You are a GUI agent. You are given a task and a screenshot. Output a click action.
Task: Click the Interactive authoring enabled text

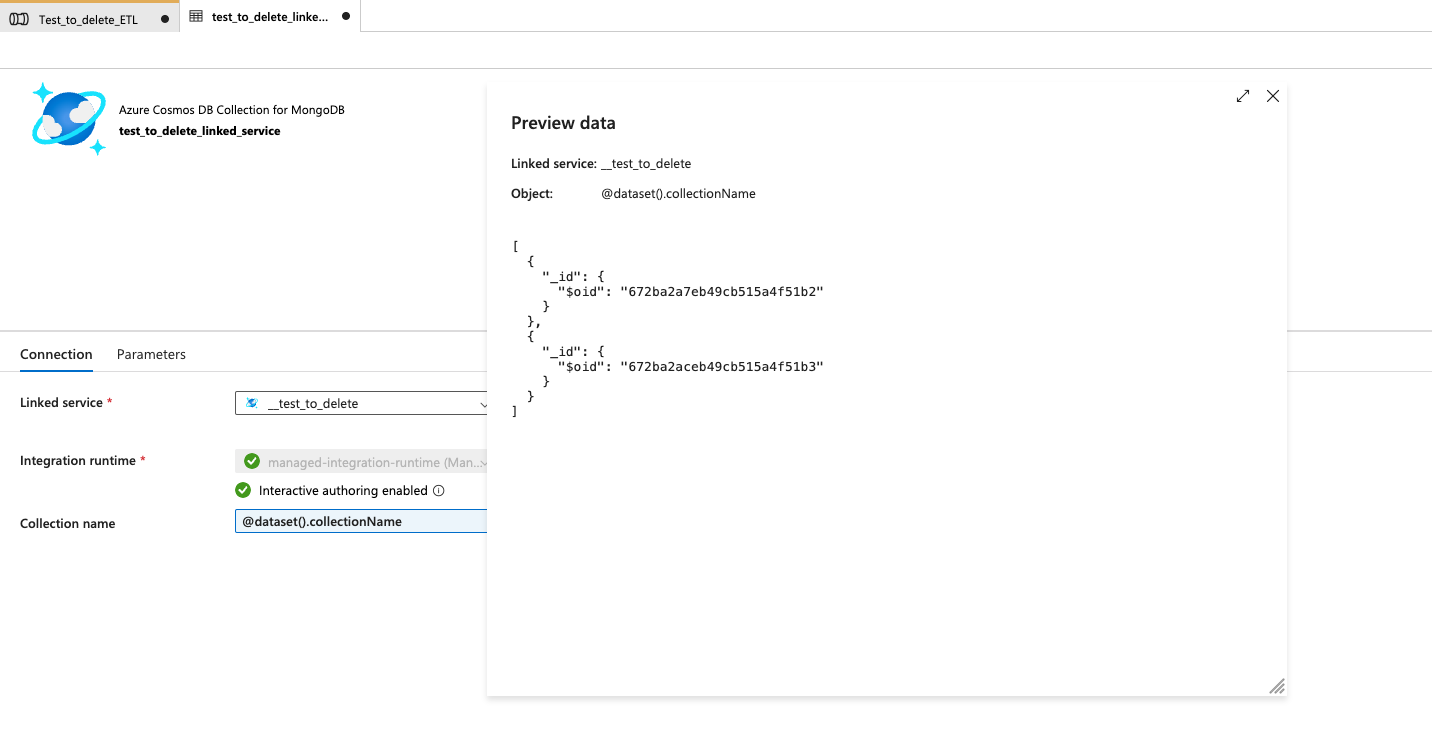(x=343, y=491)
